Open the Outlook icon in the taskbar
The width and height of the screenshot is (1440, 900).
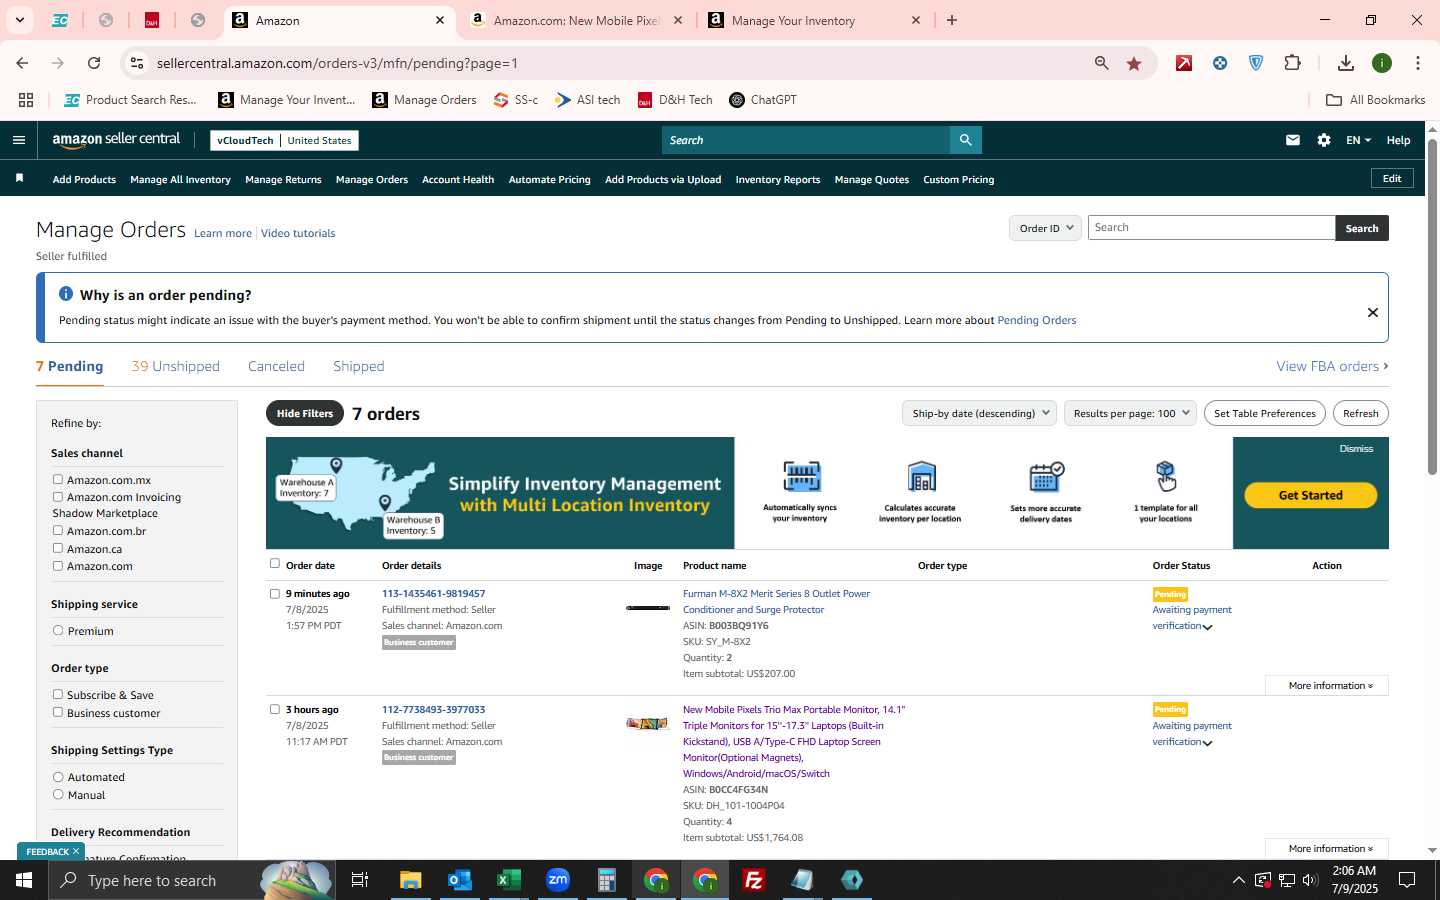pos(459,880)
